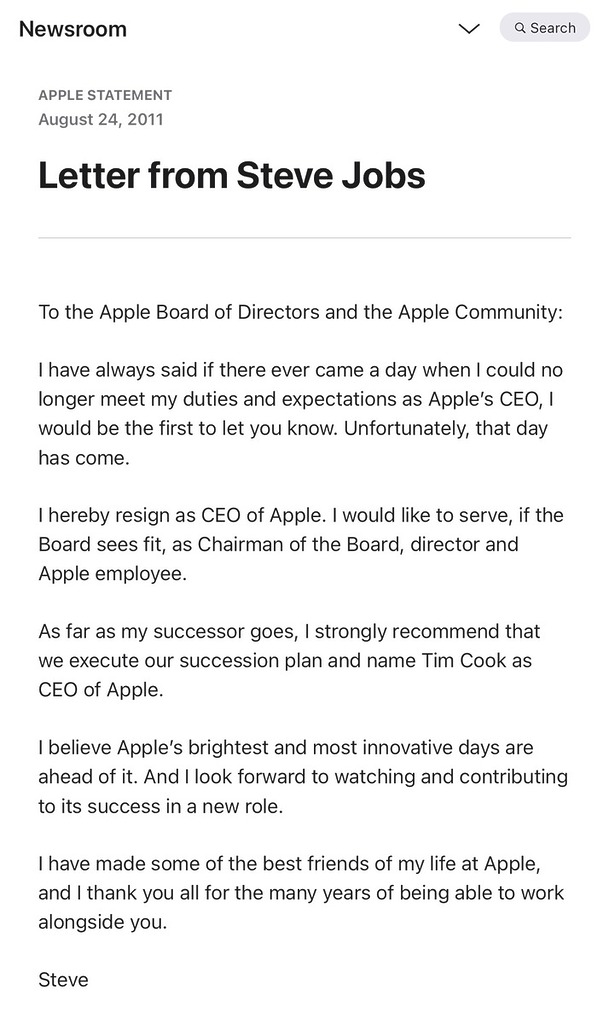
Task: Click the name "Tim Cook" in the letter
Action: point(464,660)
